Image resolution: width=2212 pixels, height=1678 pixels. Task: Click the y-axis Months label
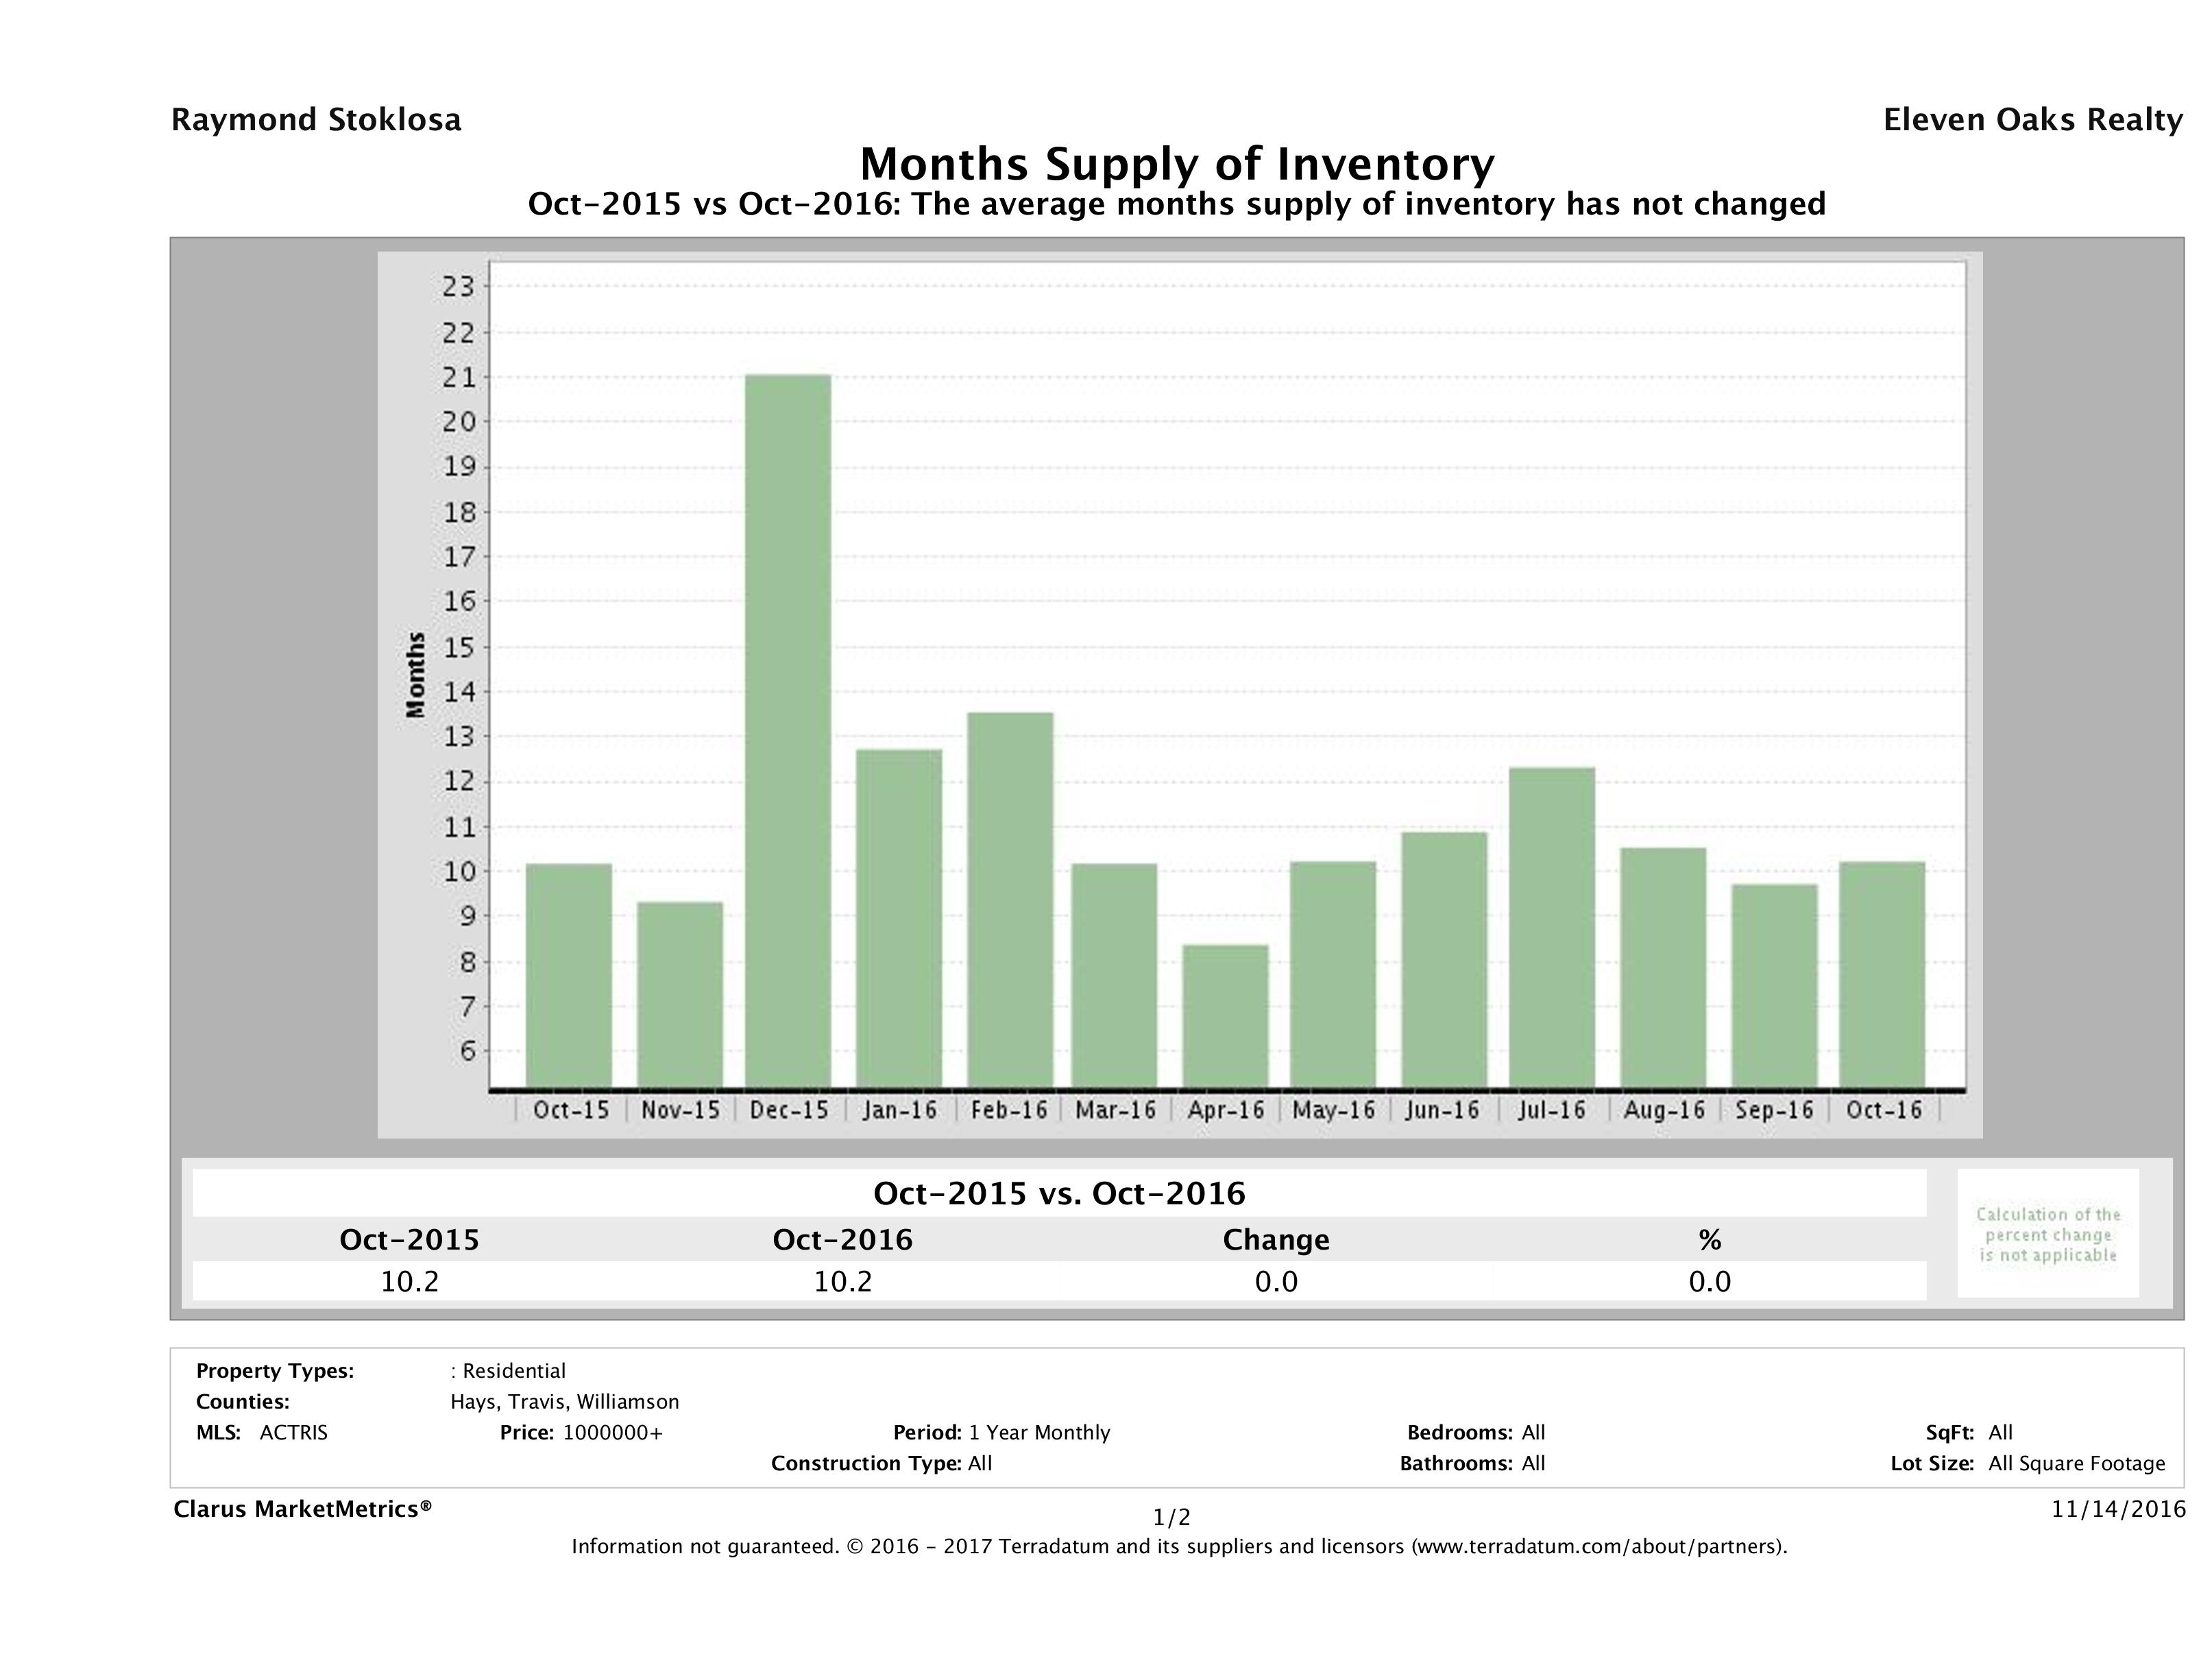pyautogui.click(x=416, y=674)
